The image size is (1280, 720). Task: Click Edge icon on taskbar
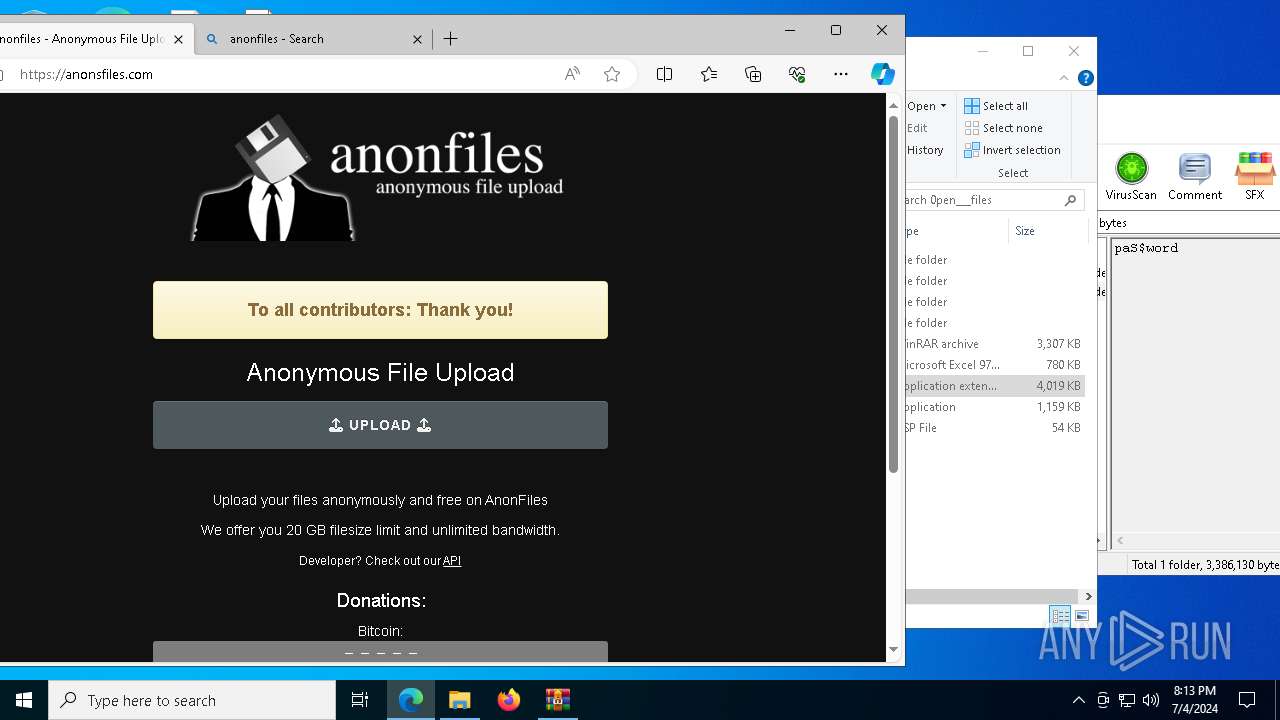coord(411,700)
